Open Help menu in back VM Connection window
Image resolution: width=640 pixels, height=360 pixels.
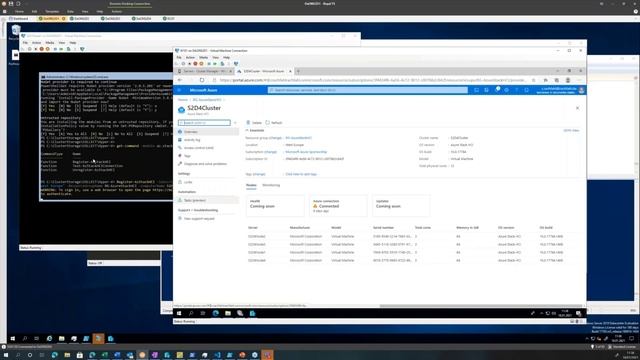[x=73, y=43]
